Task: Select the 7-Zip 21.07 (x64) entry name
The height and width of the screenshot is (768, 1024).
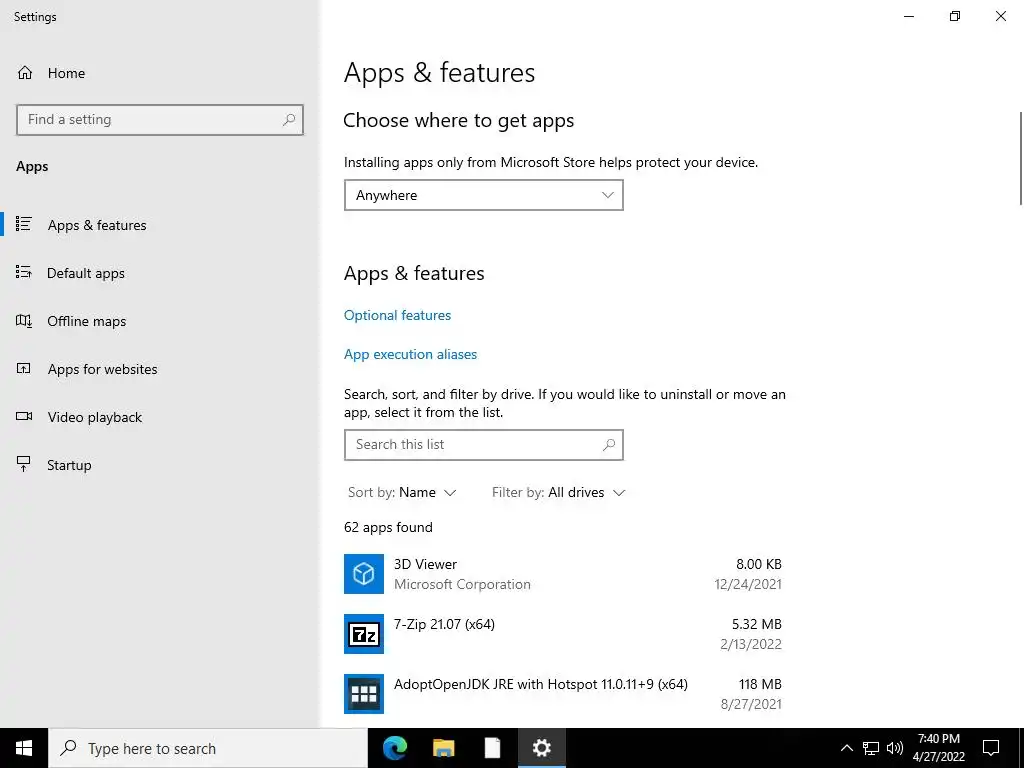Action: coord(444,624)
